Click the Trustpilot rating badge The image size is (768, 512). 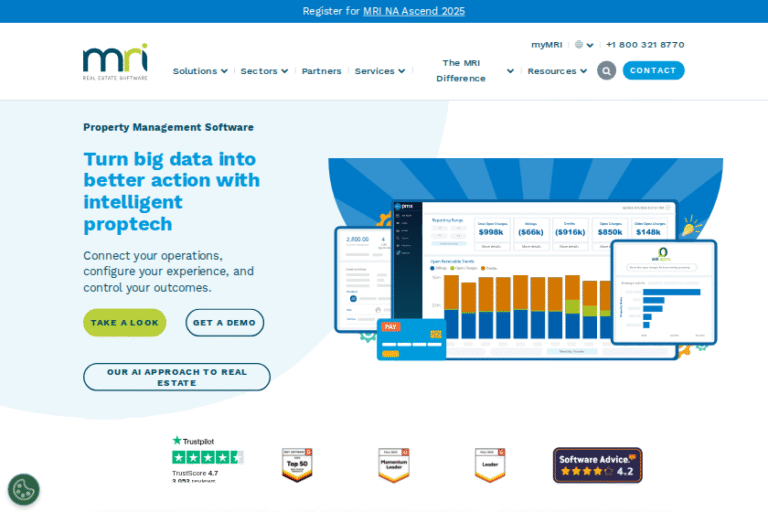click(207, 459)
